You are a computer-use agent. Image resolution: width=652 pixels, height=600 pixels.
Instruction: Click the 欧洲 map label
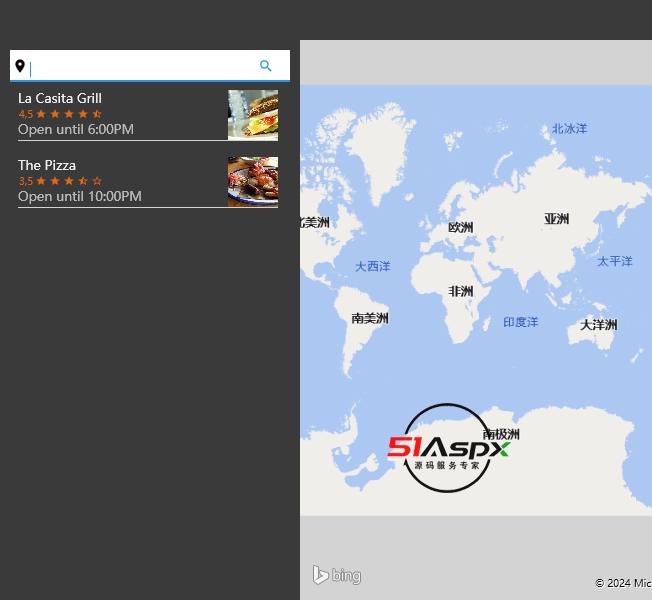click(460, 227)
